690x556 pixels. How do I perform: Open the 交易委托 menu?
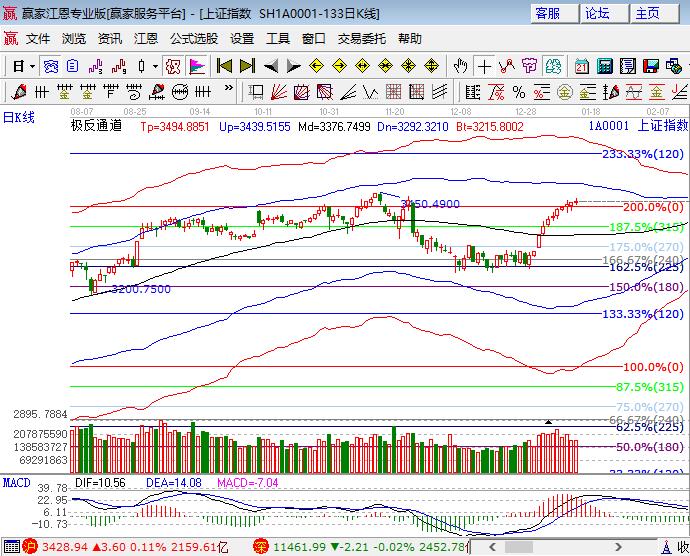[361, 38]
